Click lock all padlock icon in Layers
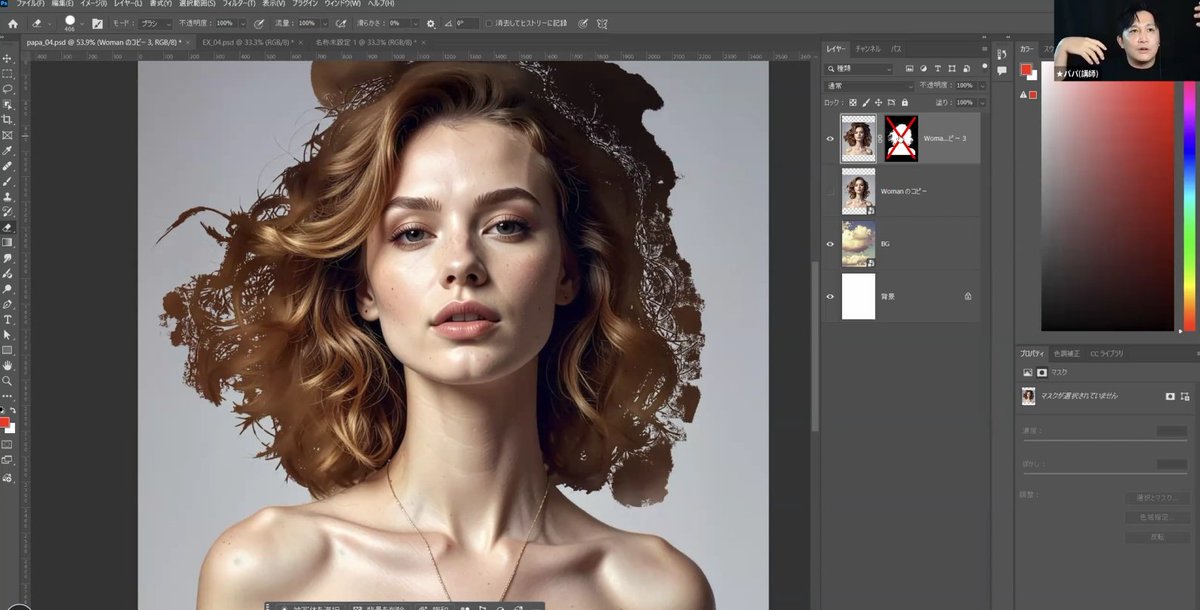Viewport: 1200px width, 610px height. tap(905, 102)
